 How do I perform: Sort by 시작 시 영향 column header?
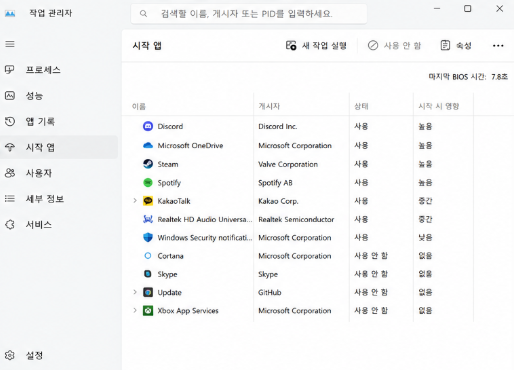[x=439, y=106]
